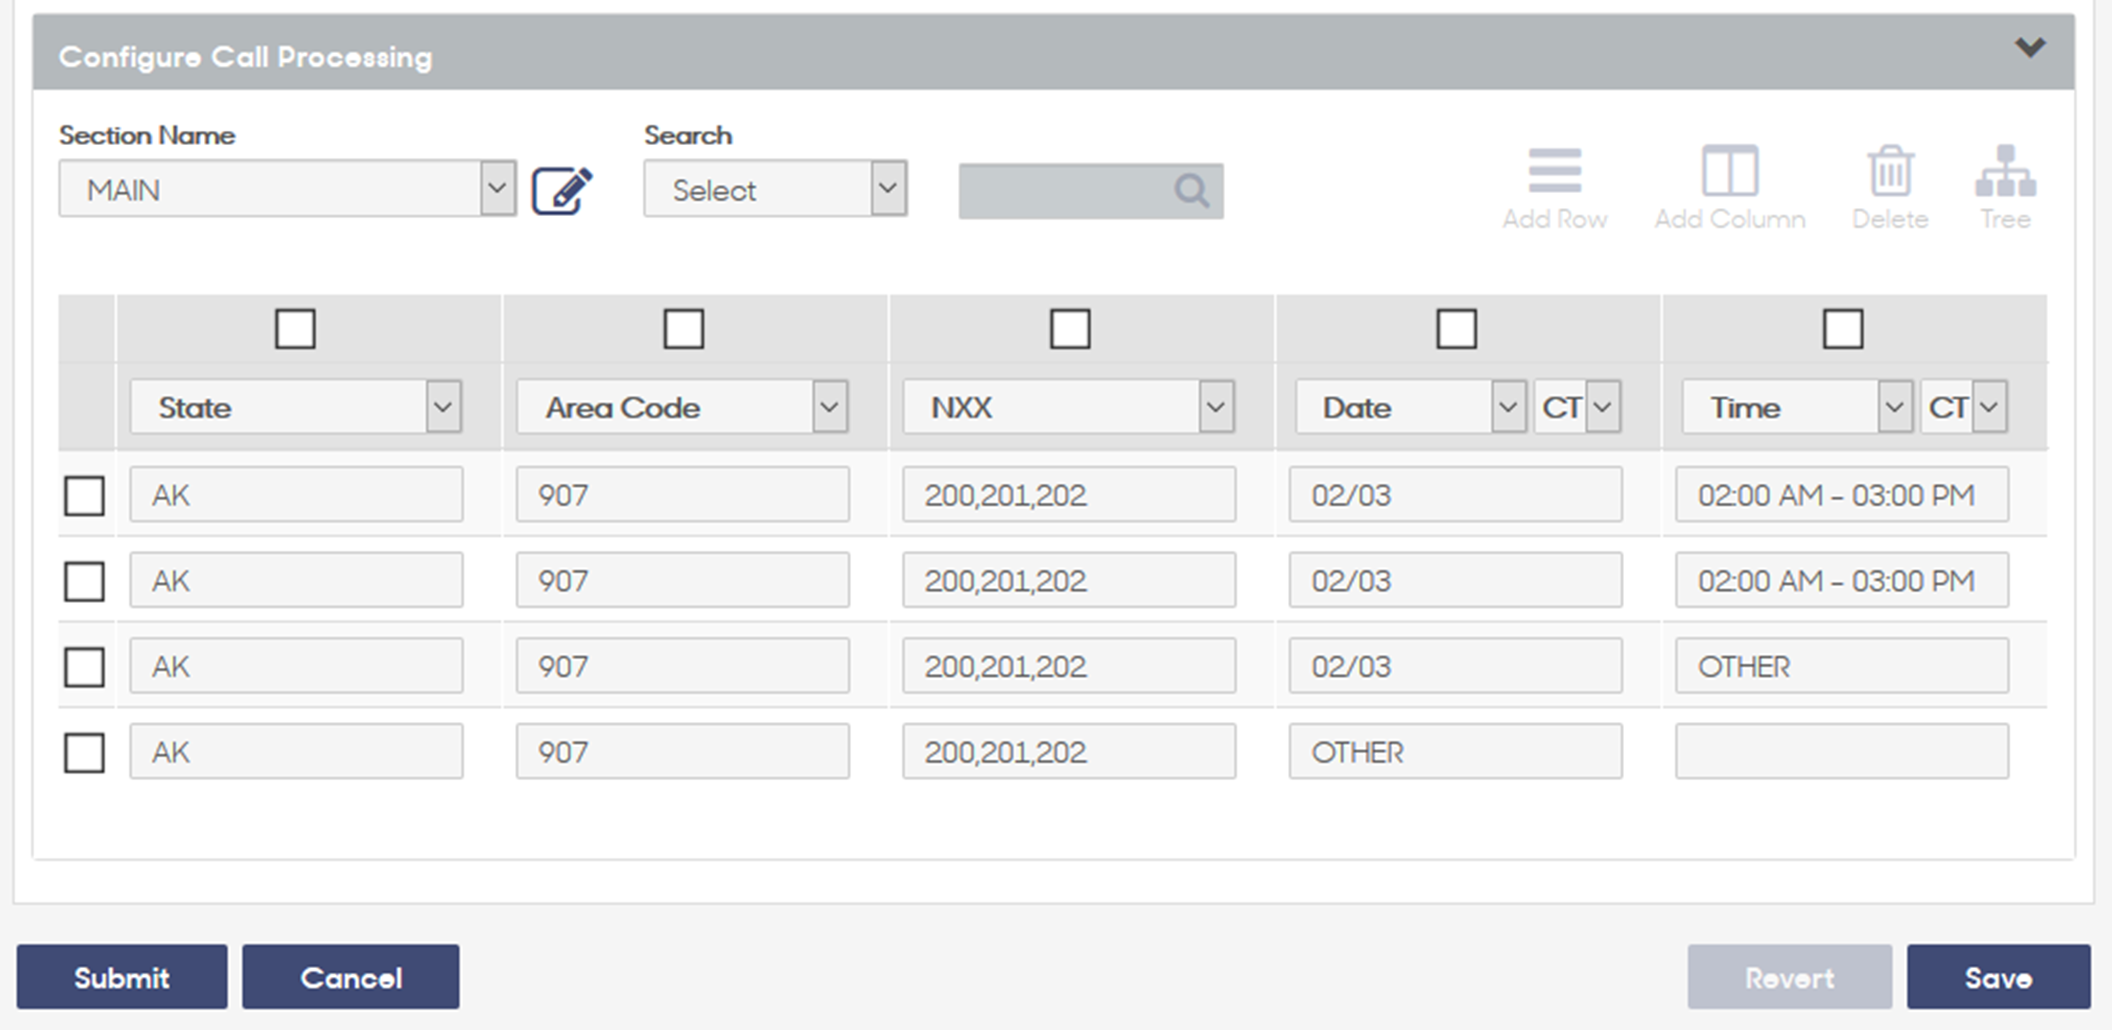The height and width of the screenshot is (1030, 2112).
Task: Click the Time field containing OTHER
Action: pyautogui.click(x=1842, y=666)
